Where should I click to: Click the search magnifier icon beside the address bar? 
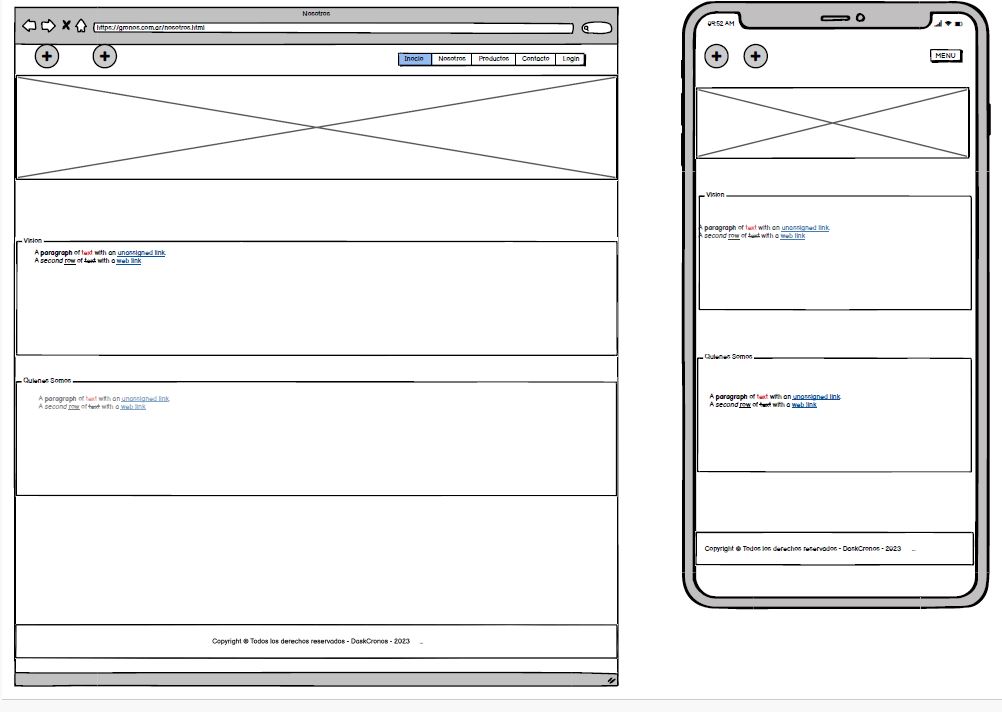[585, 28]
